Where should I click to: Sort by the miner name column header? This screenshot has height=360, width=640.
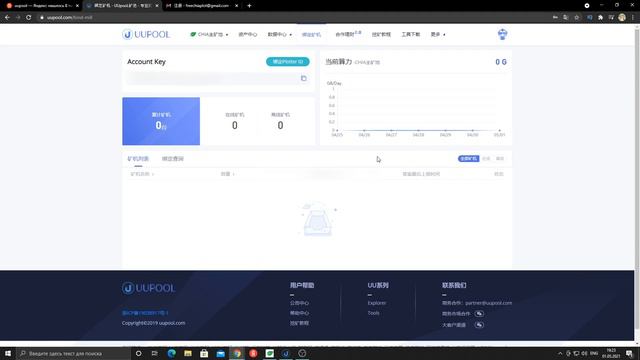pos(142,174)
